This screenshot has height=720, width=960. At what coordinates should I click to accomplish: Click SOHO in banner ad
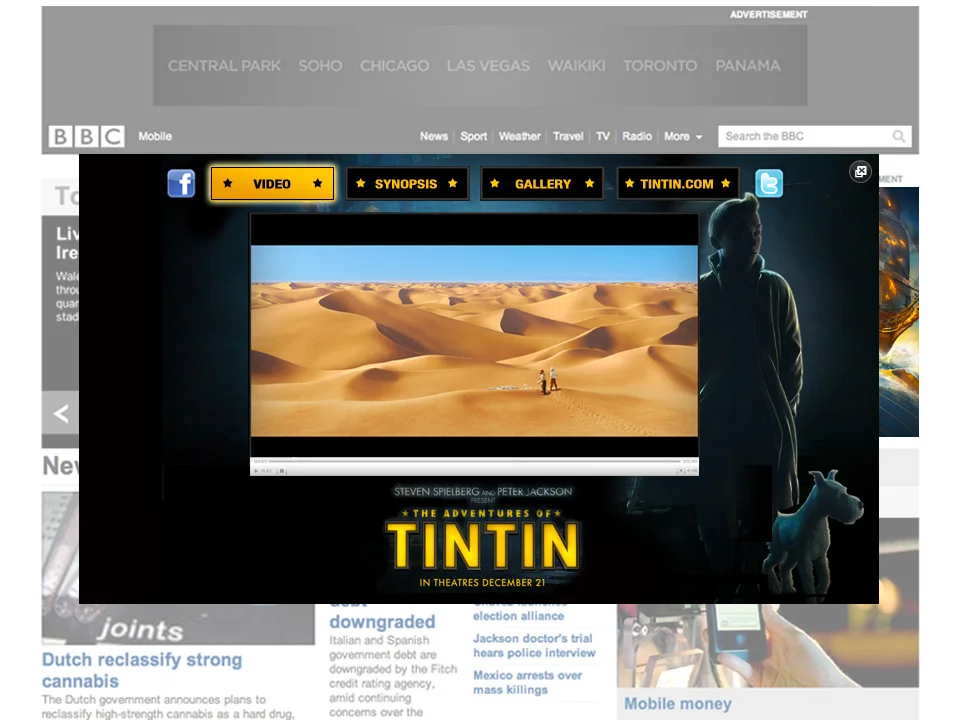(x=320, y=66)
